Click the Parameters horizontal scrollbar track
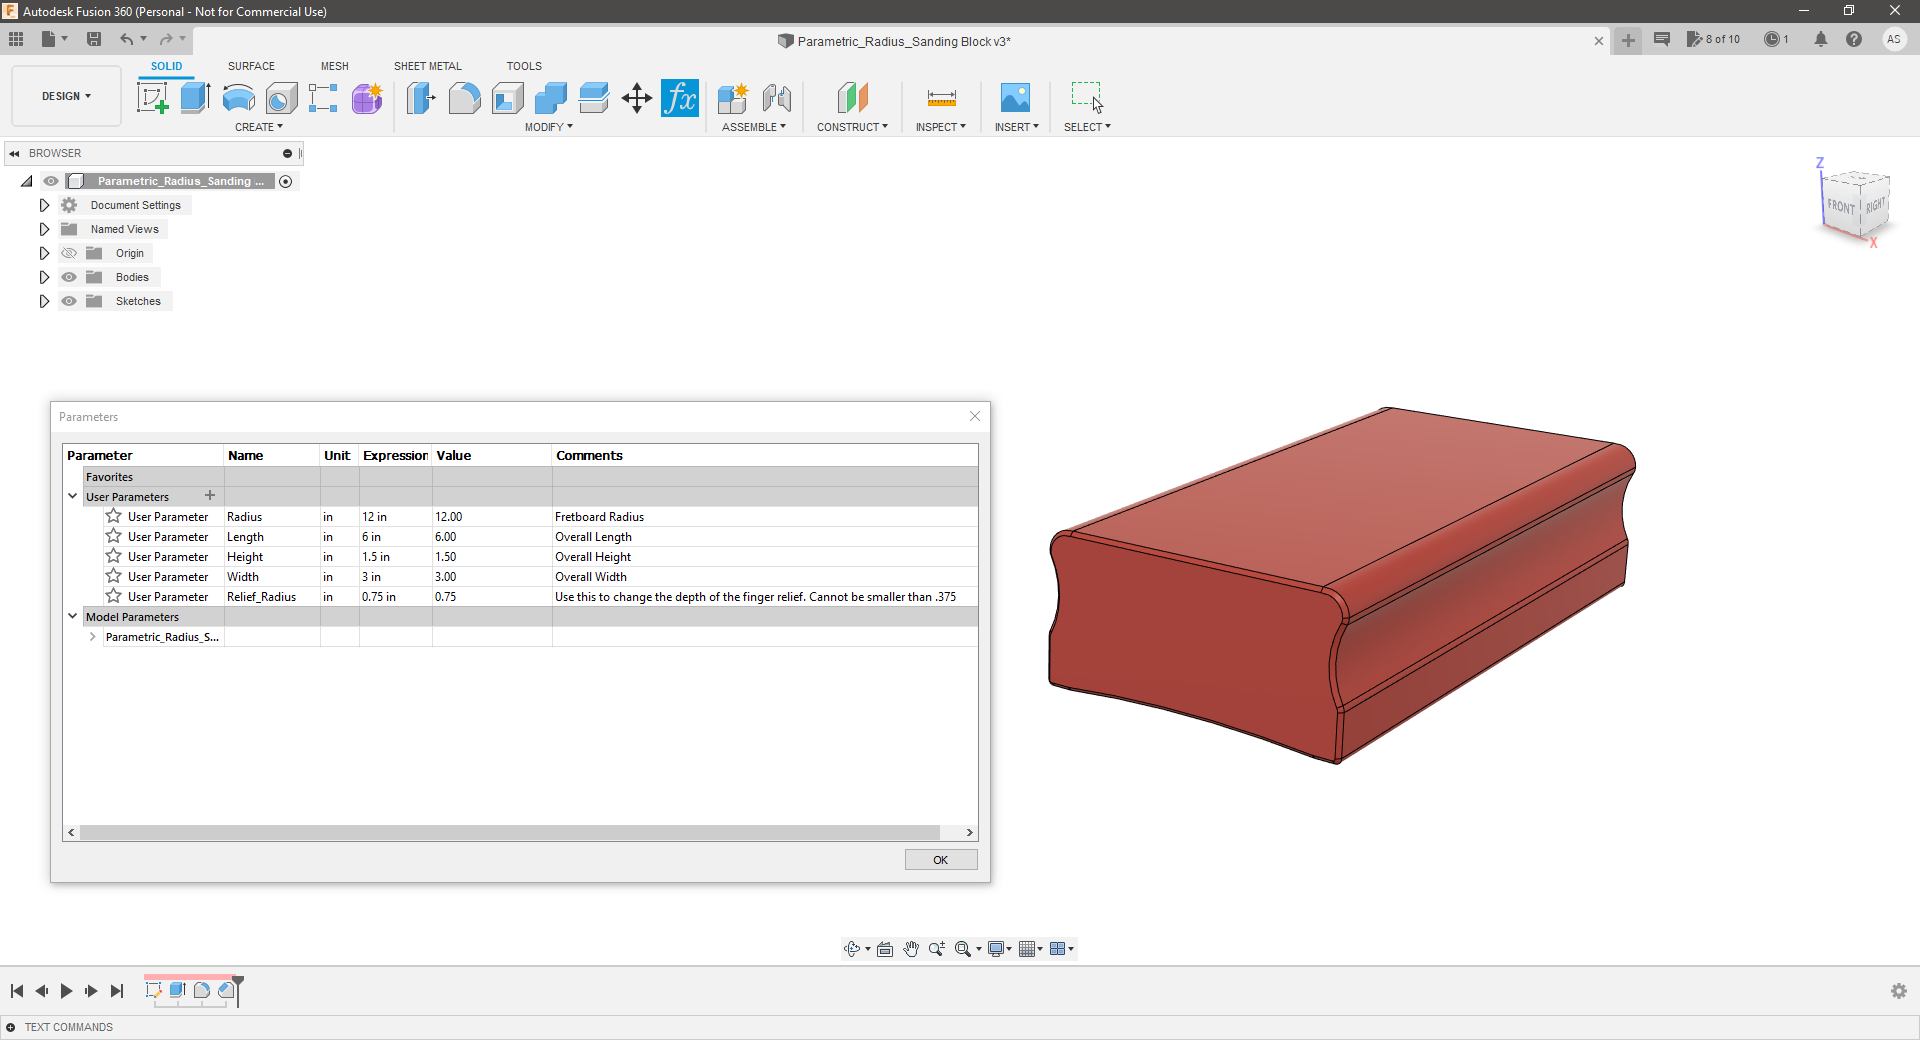Screen dimensions: 1920x1040 tap(510, 832)
